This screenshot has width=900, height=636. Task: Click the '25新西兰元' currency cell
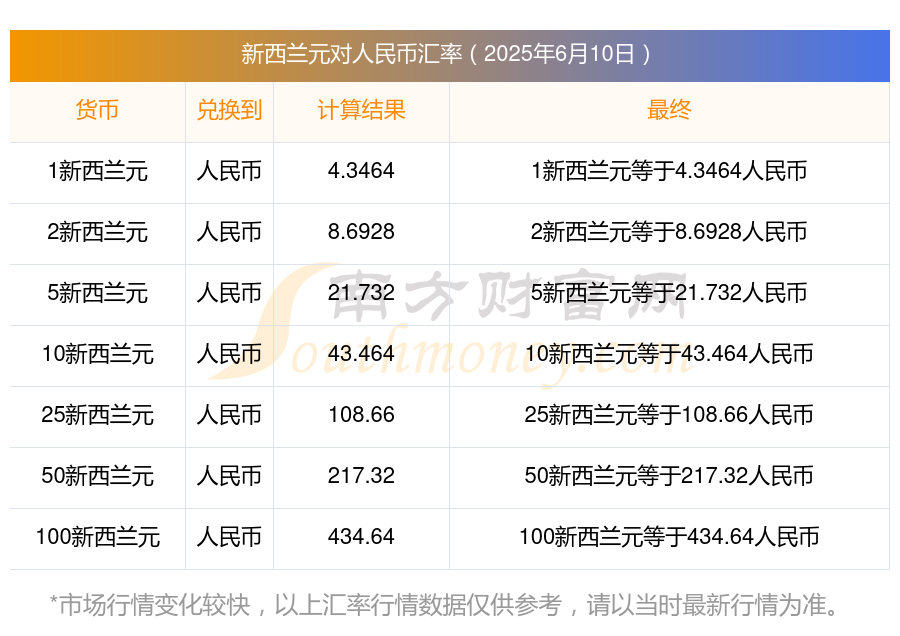[x=98, y=415]
